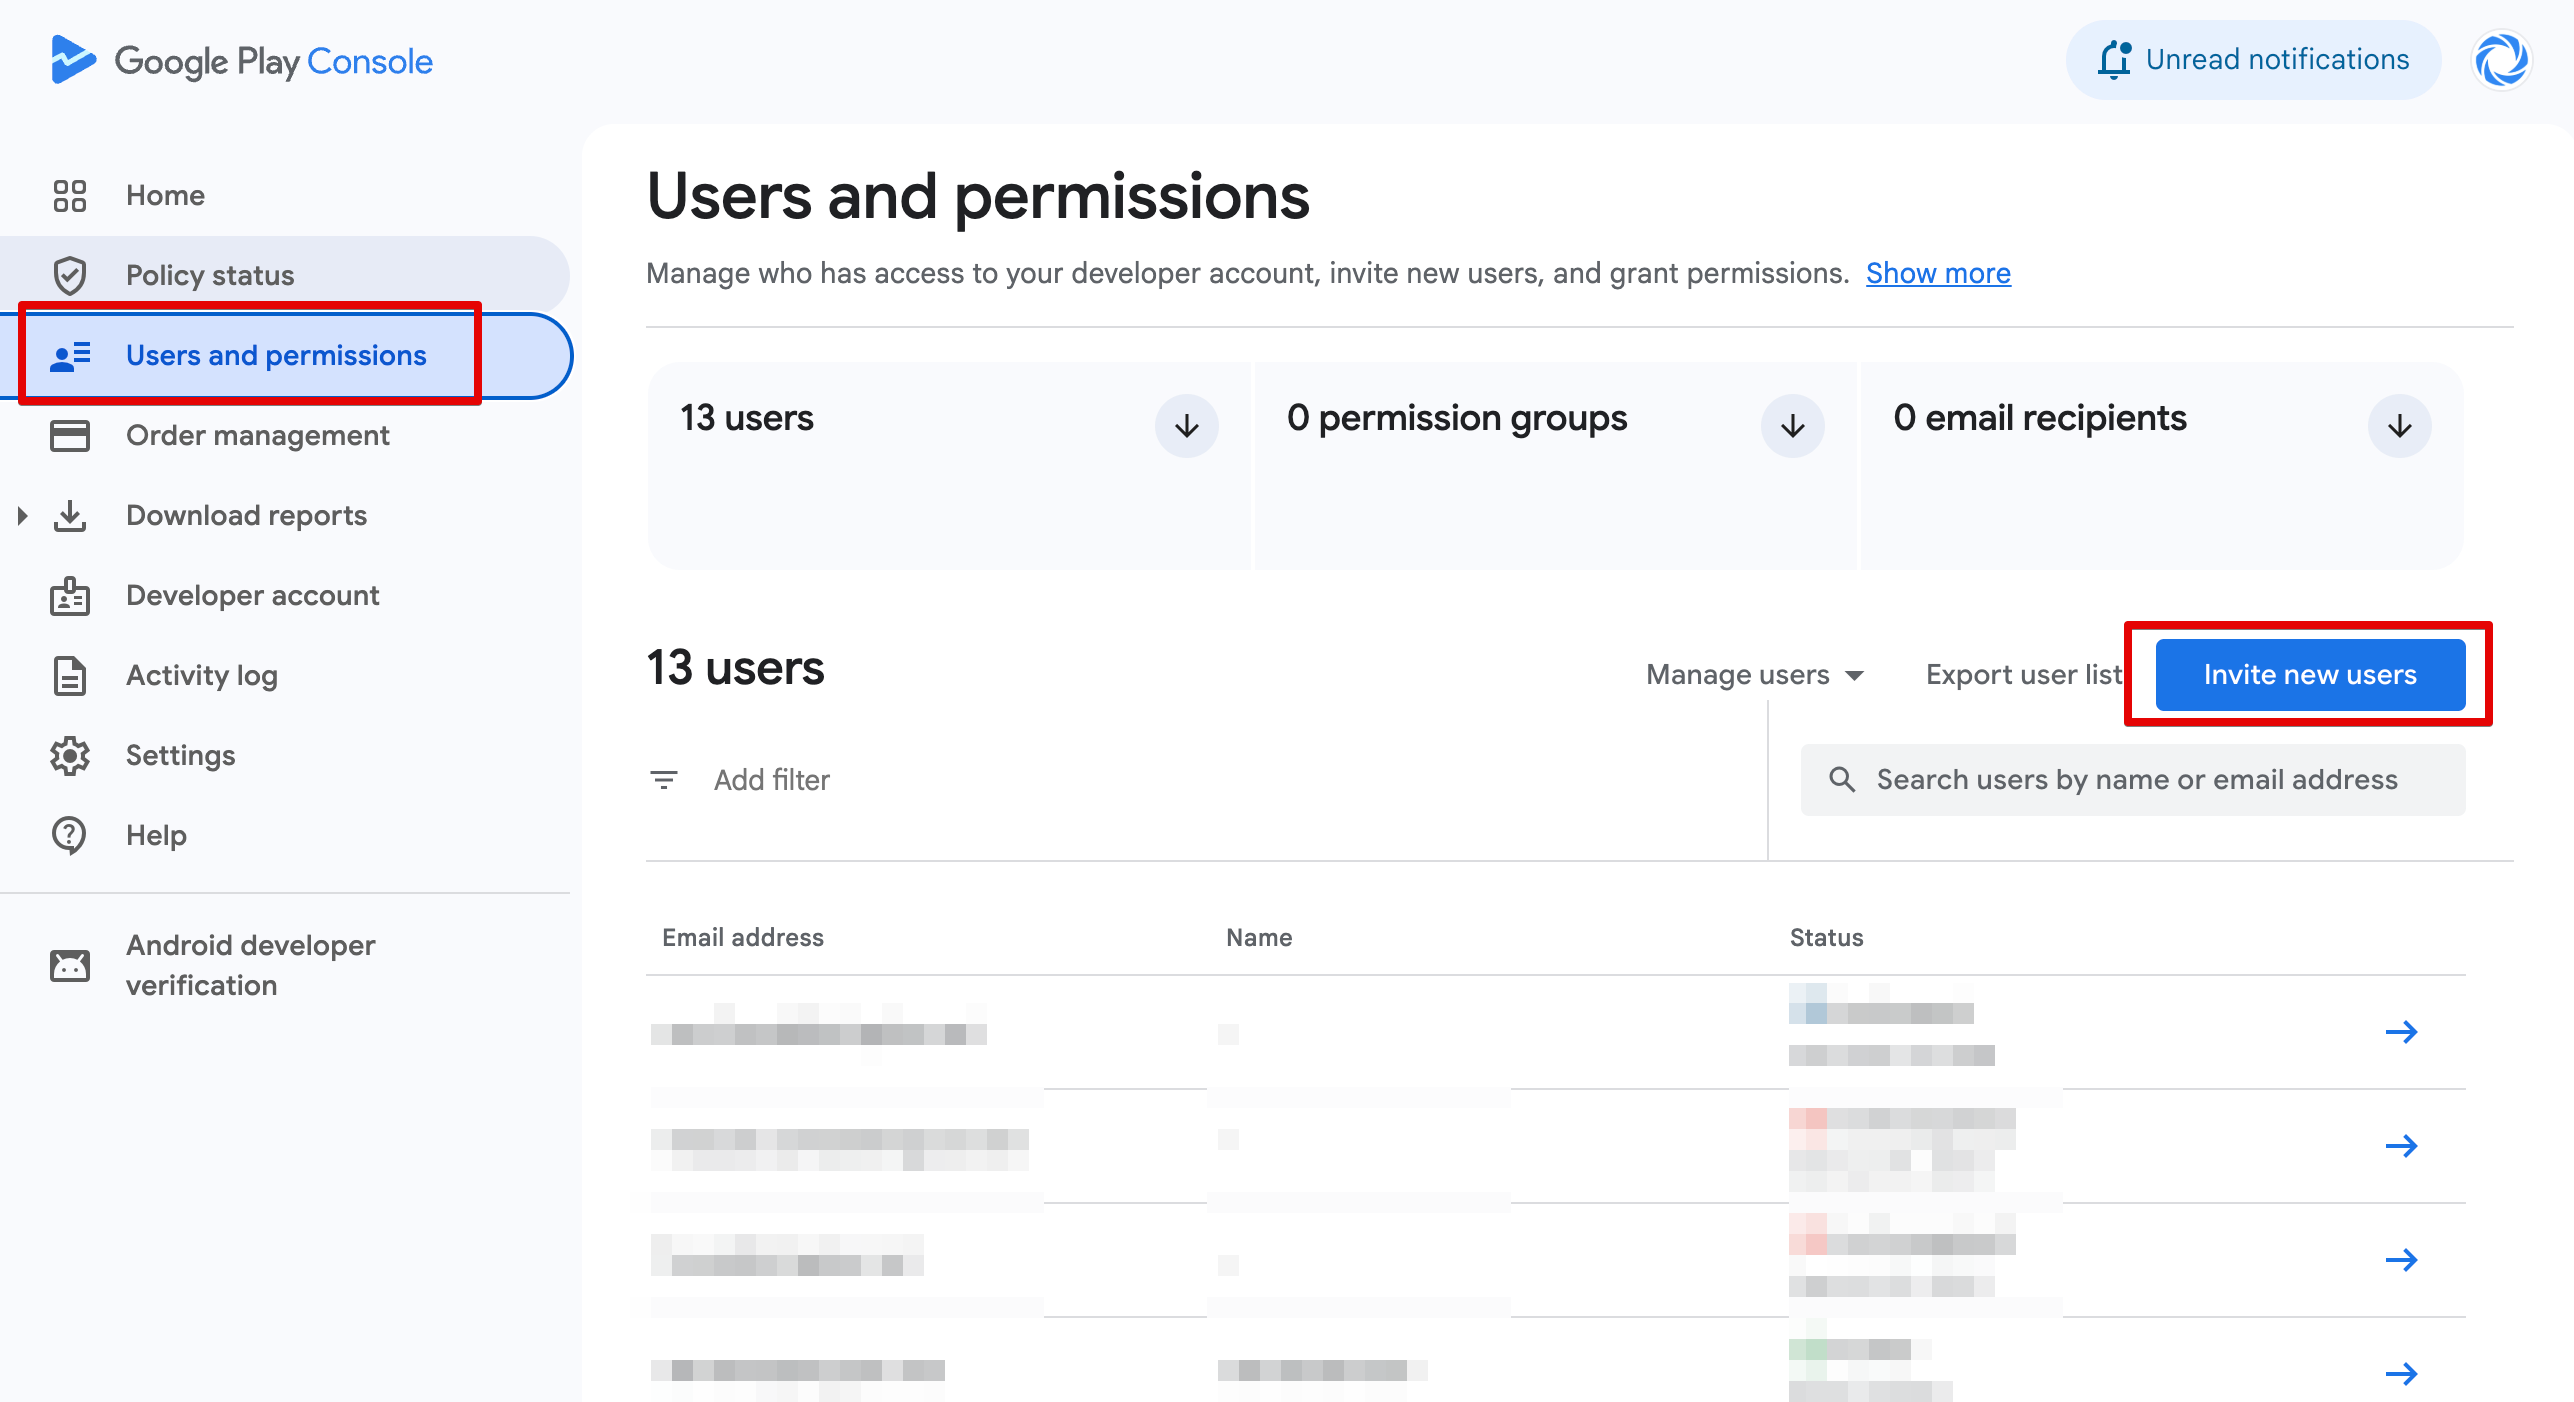This screenshot has width=2574, height=1402.
Task: Go to Home in sidebar
Action: point(165,196)
